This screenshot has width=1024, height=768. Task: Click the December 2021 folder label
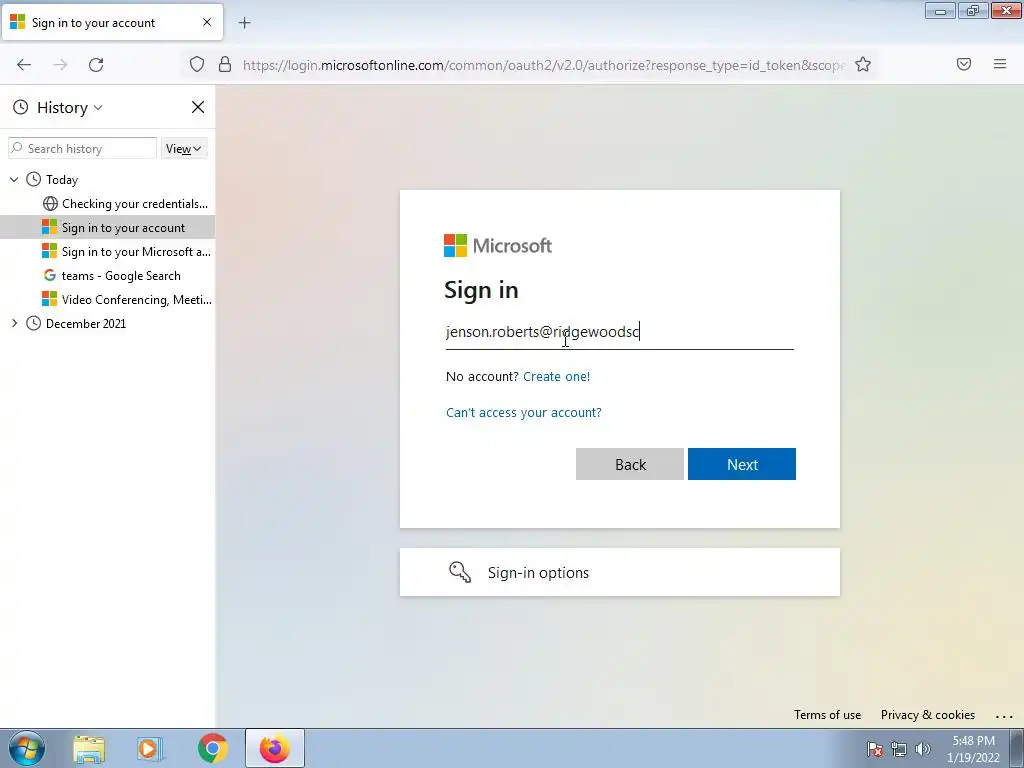[86, 323]
